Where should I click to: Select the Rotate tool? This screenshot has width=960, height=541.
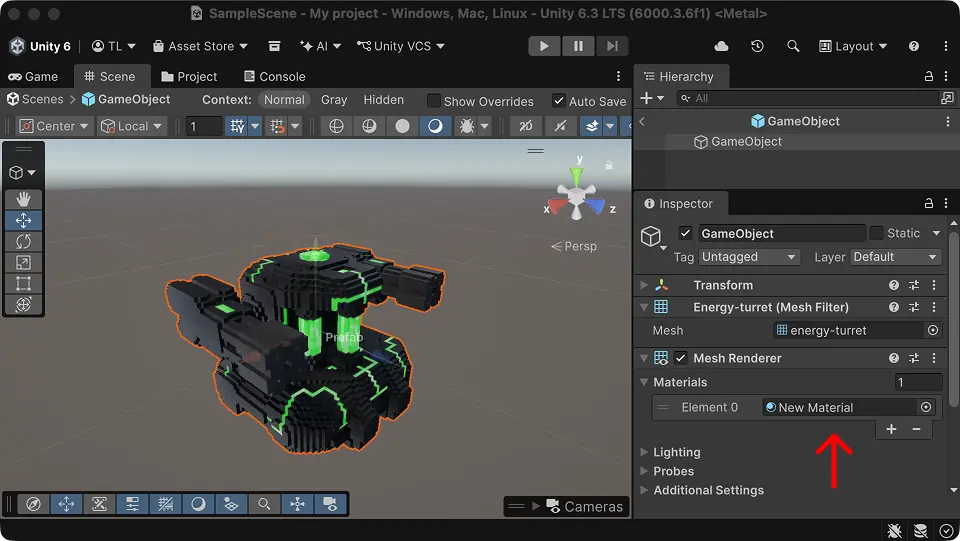click(x=24, y=241)
